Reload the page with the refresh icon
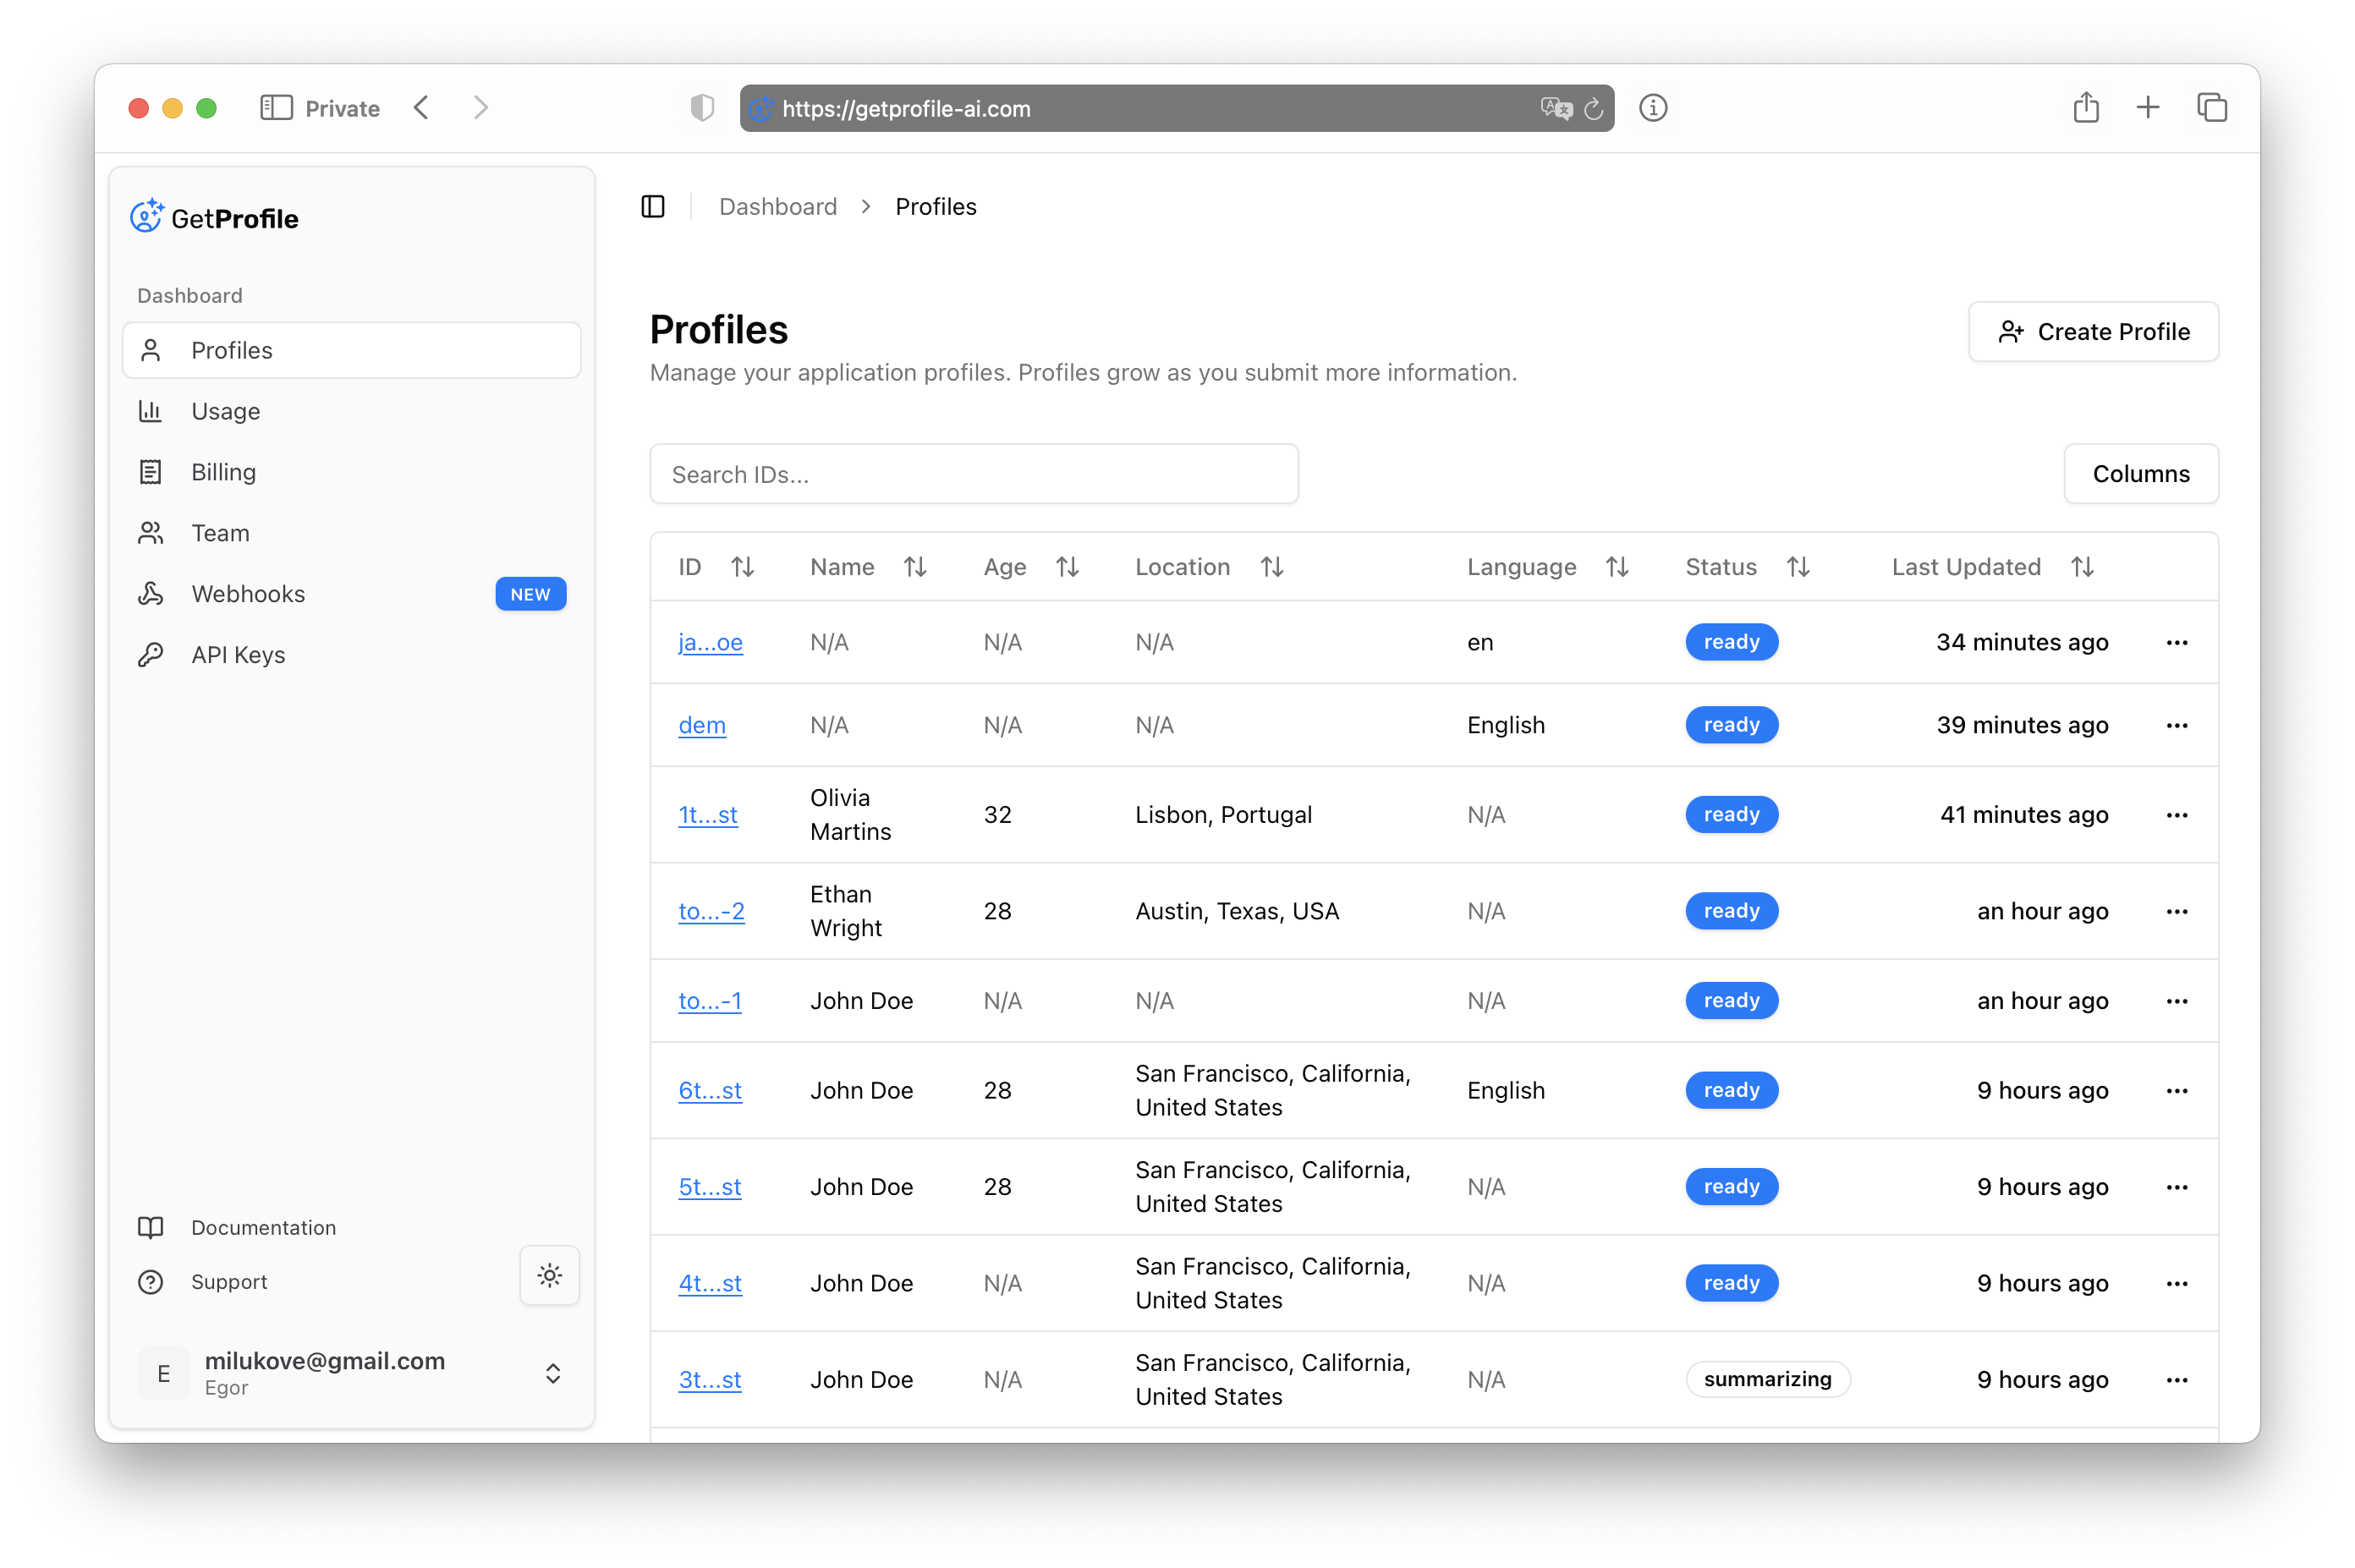Screen dimensions: 2355x1568 coord(1593,109)
